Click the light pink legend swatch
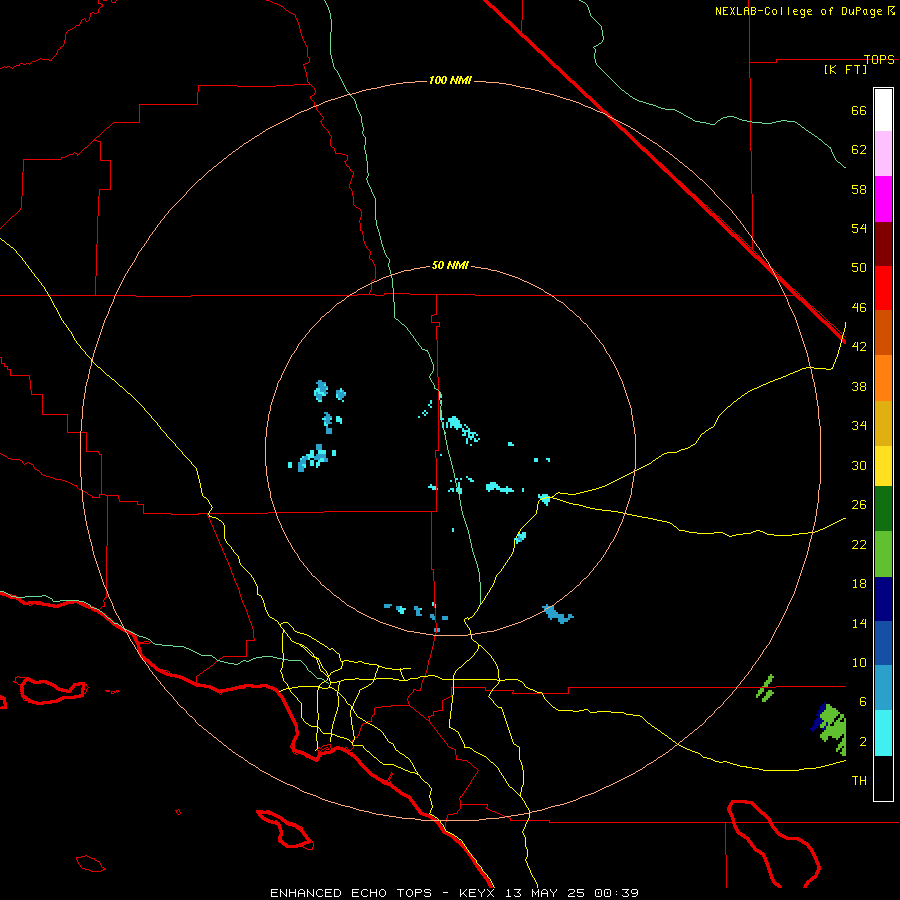The height and width of the screenshot is (900, 900). (883, 153)
